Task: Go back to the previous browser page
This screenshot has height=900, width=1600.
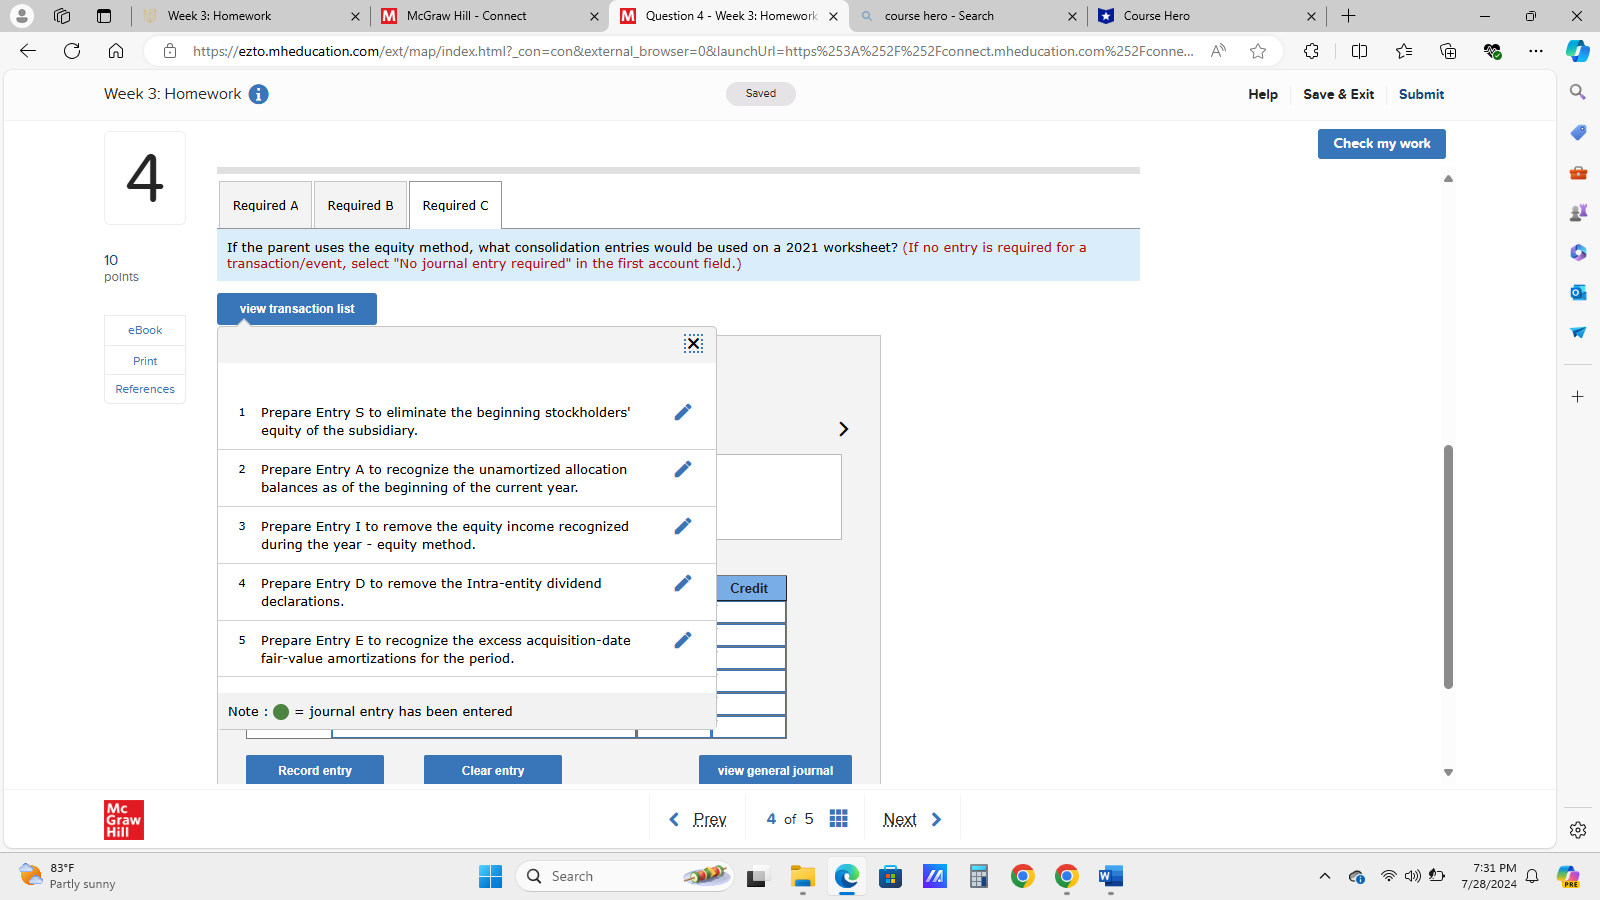Action: coord(28,51)
